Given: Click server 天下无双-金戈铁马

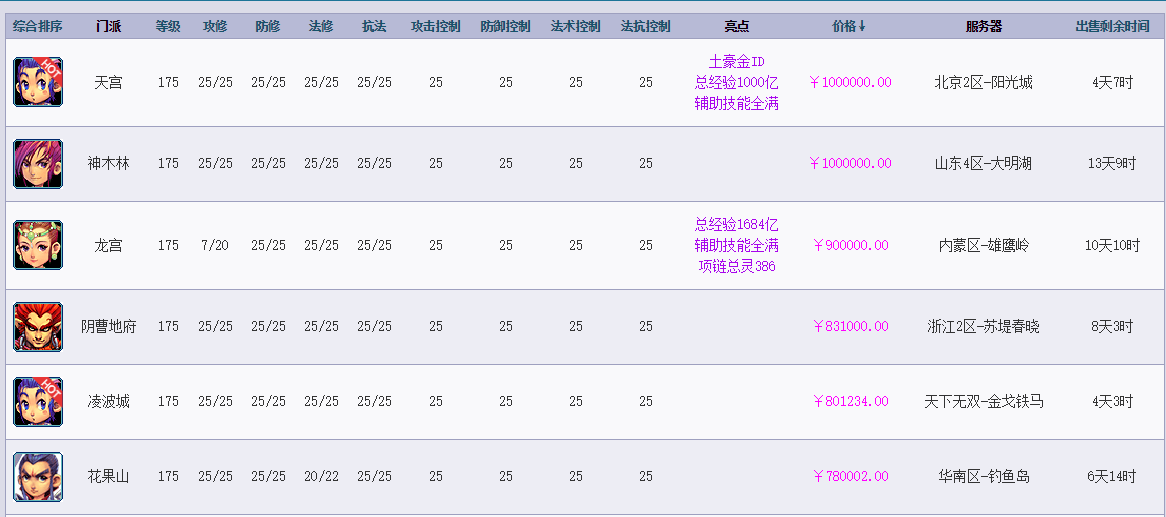Looking at the screenshot, I should 984,402.
